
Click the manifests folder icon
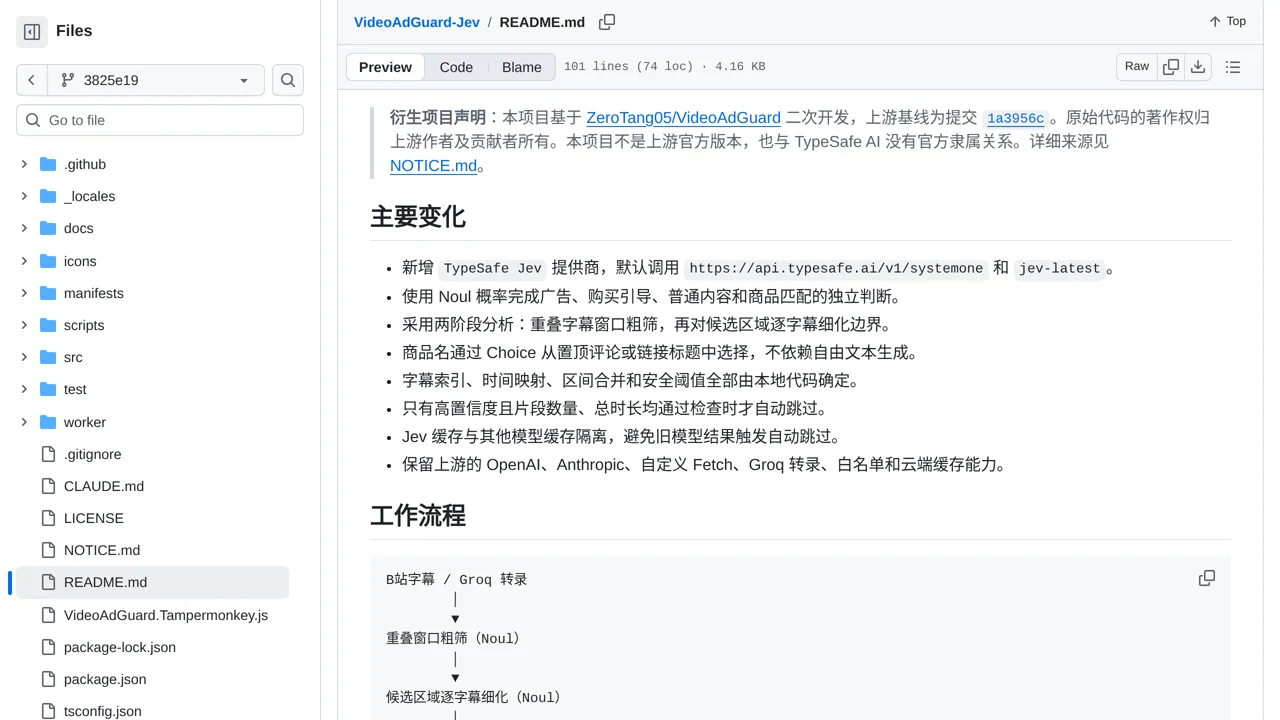pyautogui.click(x=48, y=293)
